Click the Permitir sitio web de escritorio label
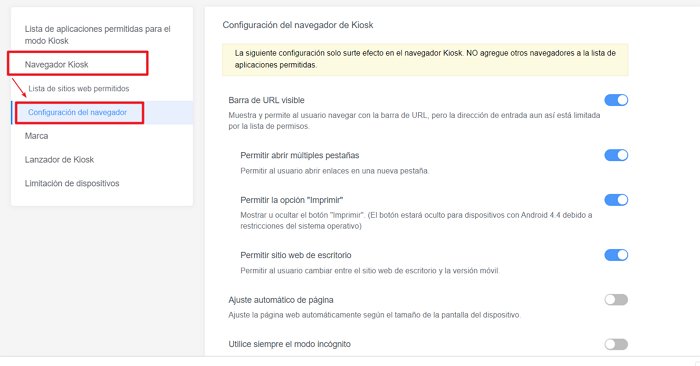Screen dimensions: 700x366 click(x=296, y=255)
